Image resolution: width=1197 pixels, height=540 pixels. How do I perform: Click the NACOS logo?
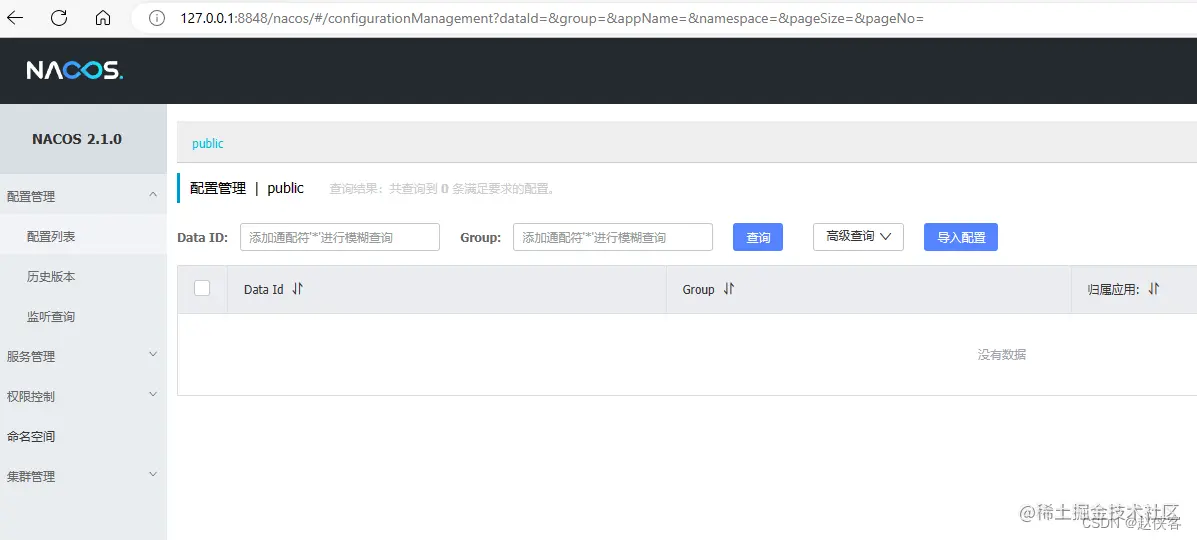pyautogui.click(x=74, y=71)
